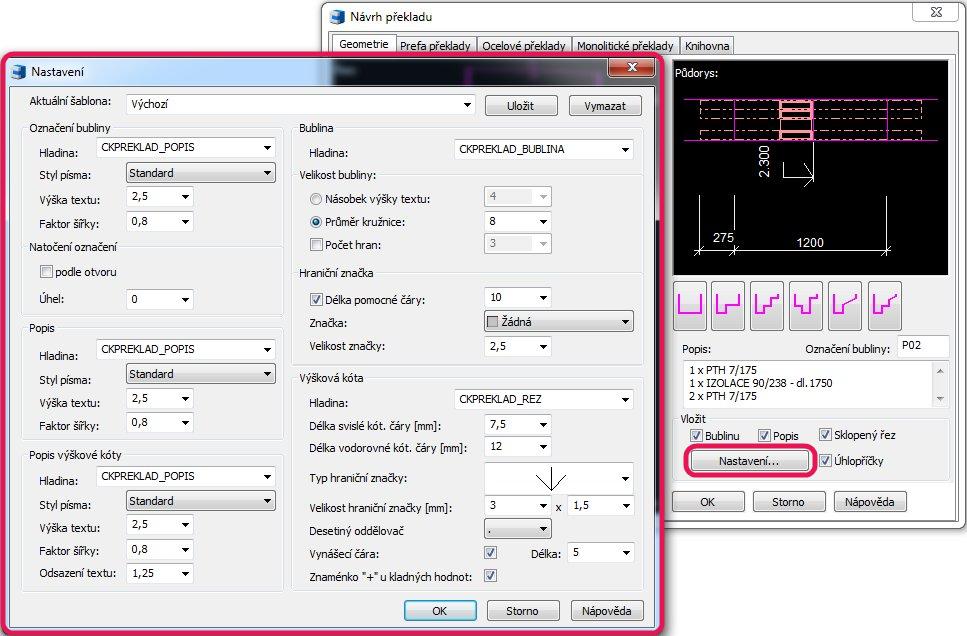Switch to the Geometrie tab
This screenshot has width=967, height=636.
[363, 44]
